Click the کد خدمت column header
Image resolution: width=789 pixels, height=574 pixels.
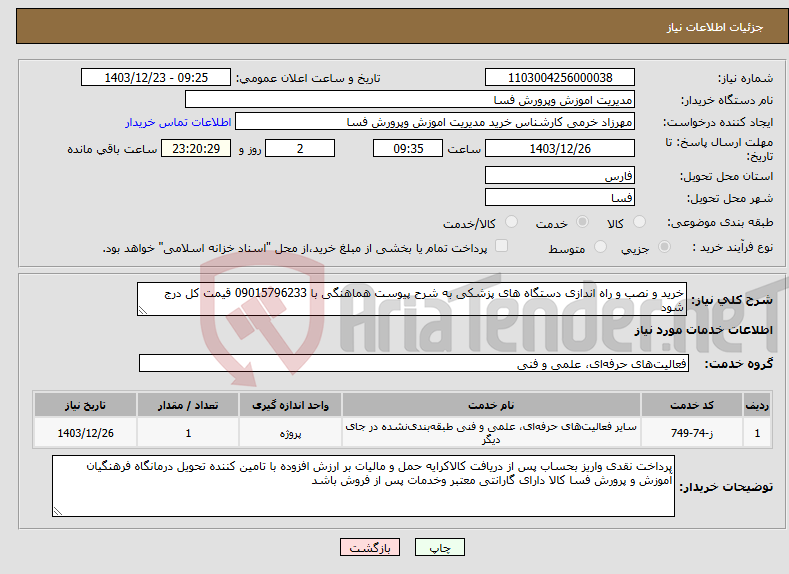click(692, 405)
